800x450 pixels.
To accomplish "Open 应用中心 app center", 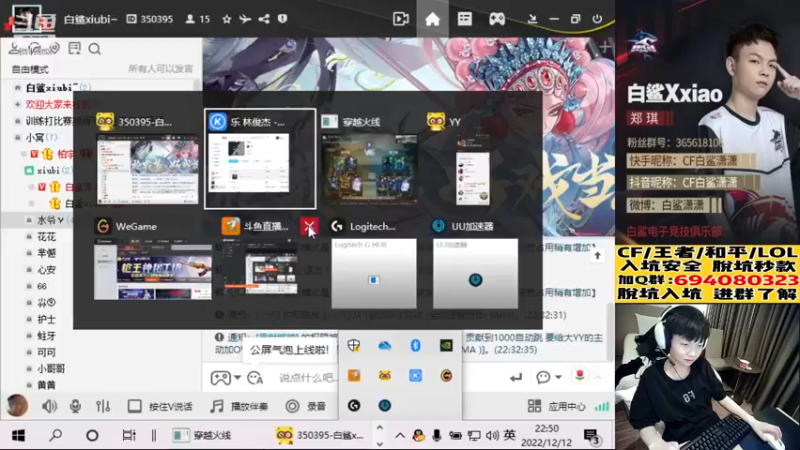I will click(x=557, y=406).
